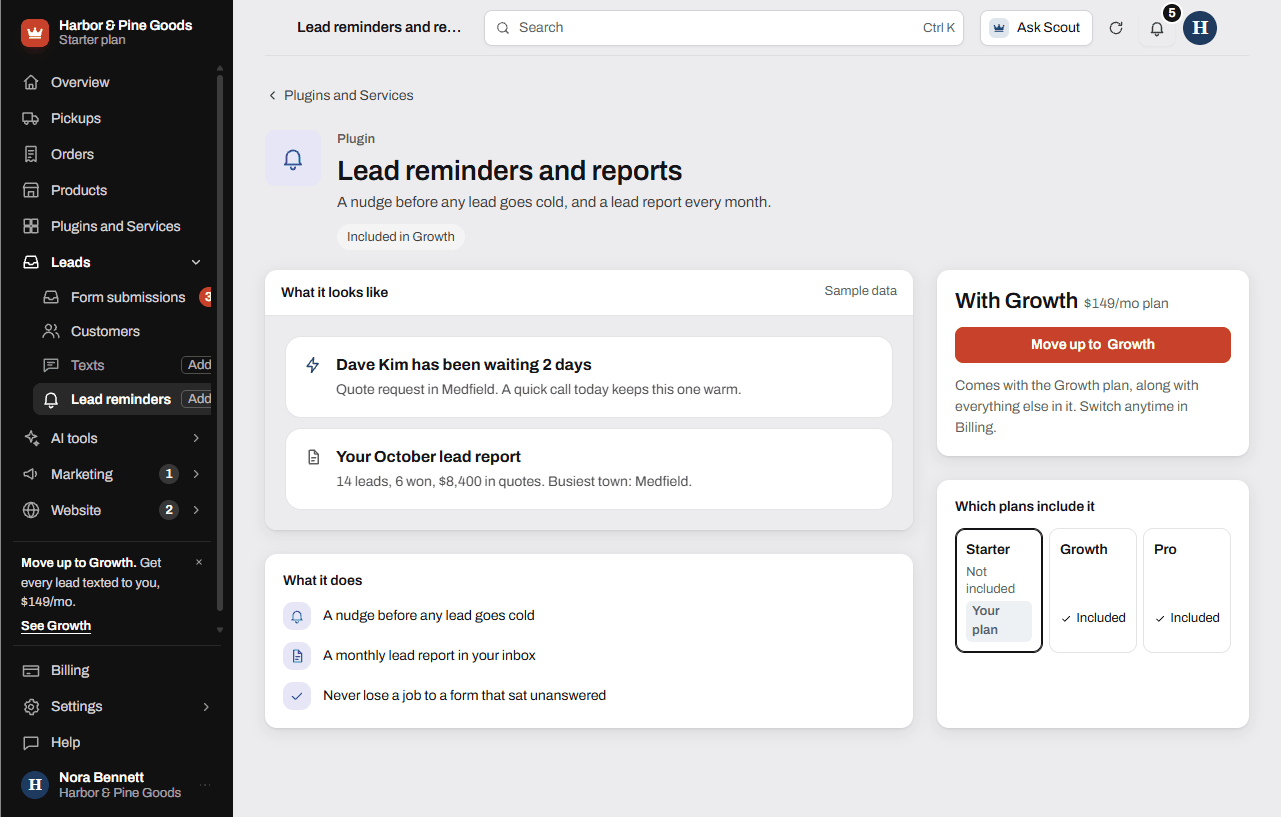Click the refresh icon in top bar
Image resolution: width=1281 pixels, height=817 pixels.
[x=1116, y=28]
